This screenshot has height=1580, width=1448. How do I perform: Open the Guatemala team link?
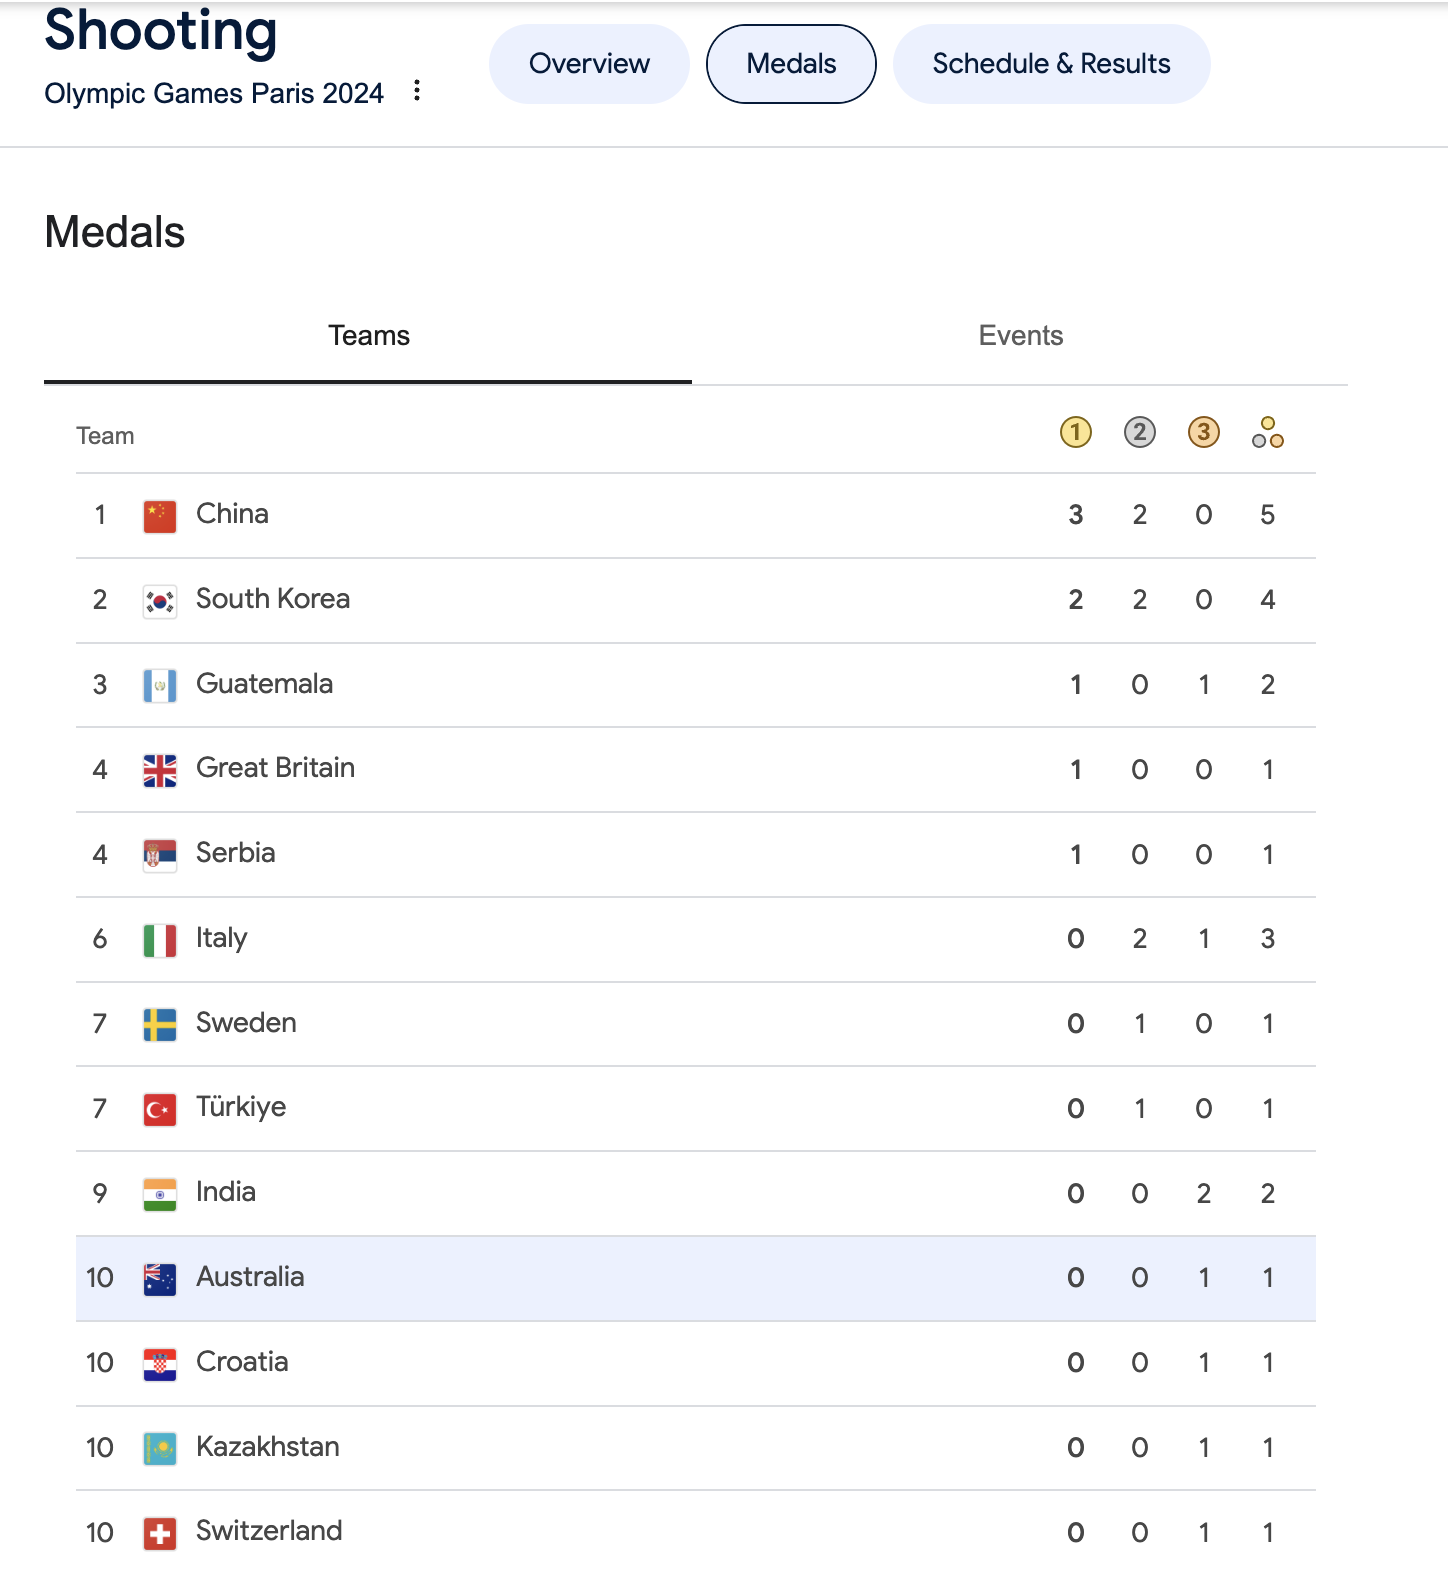click(x=264, y=684)
